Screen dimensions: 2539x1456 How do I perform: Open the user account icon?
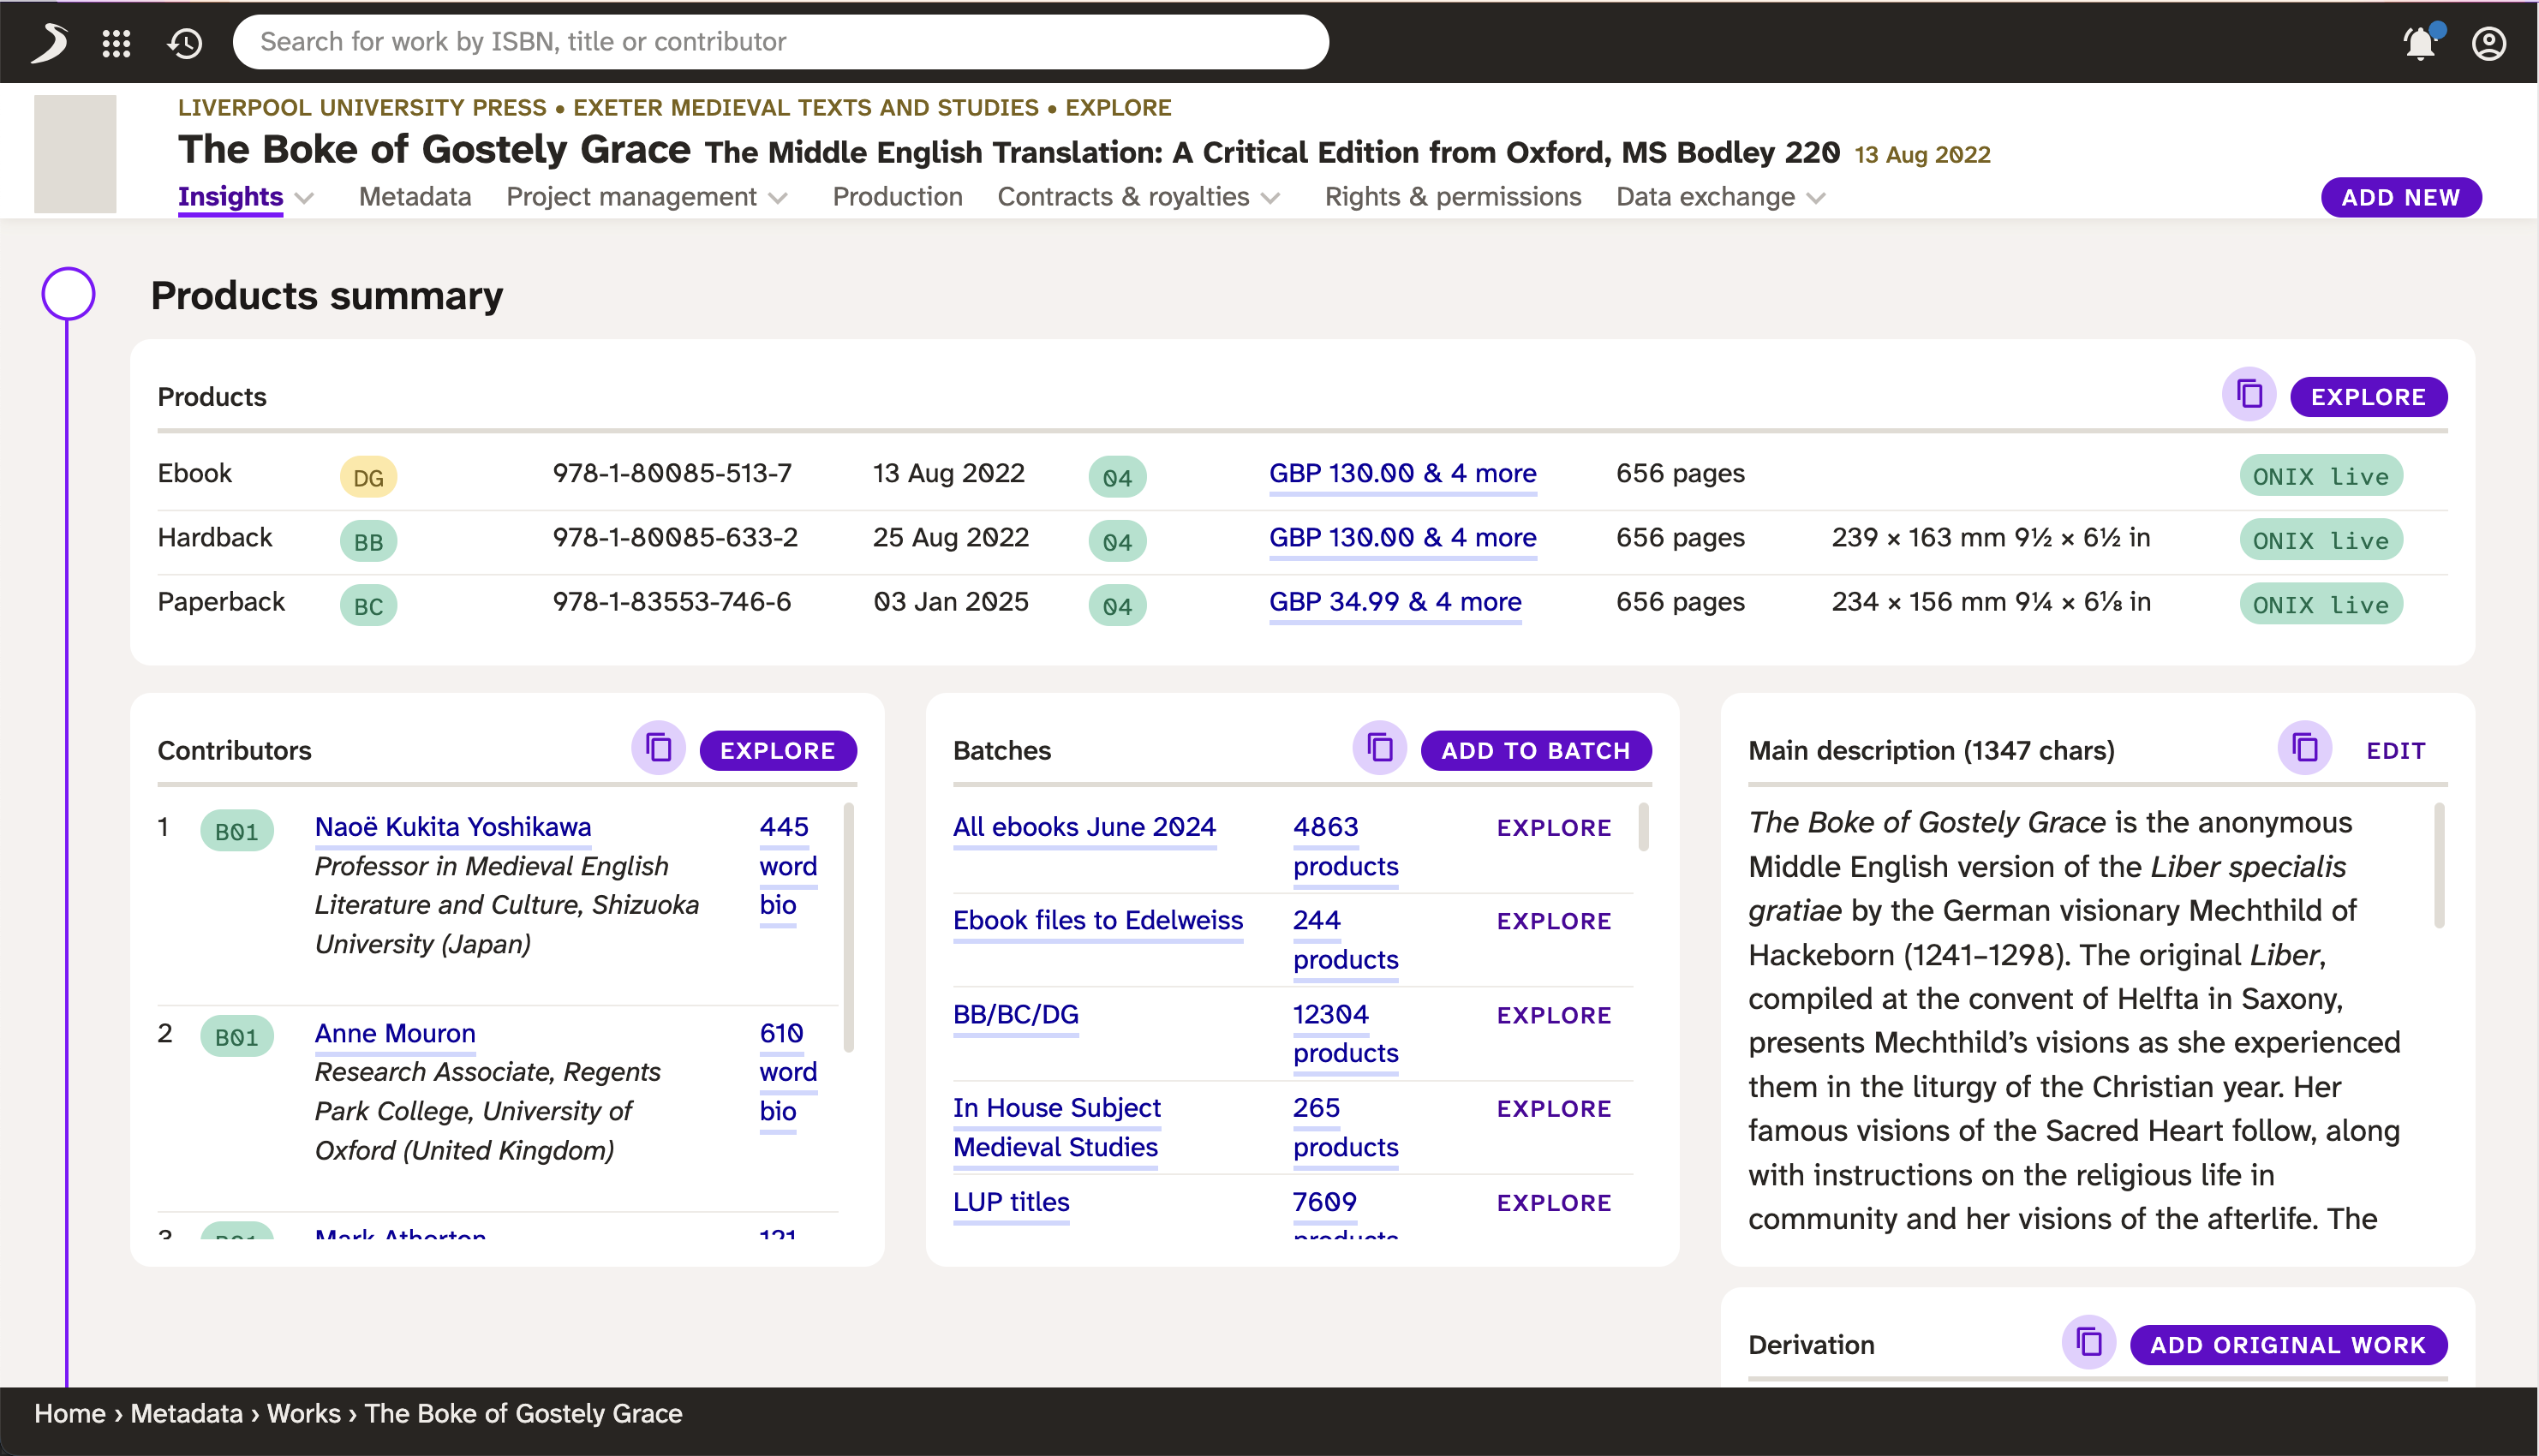(x=2488, y=42)
